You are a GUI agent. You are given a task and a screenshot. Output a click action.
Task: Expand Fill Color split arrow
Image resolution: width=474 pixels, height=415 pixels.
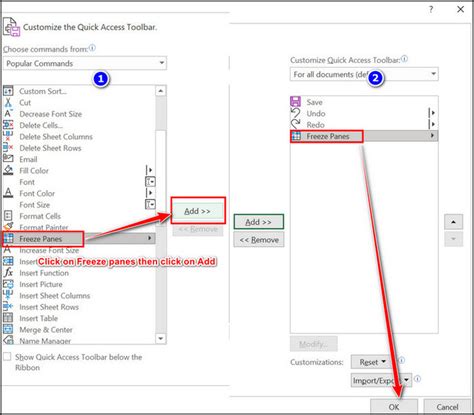149,170
